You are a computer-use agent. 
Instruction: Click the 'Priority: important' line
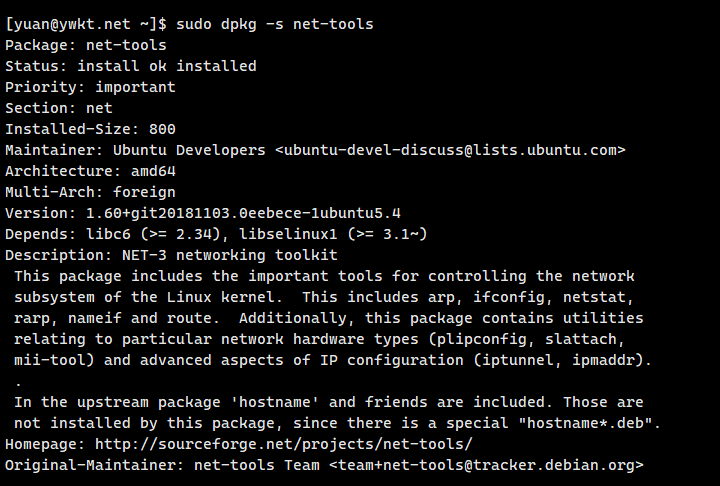pyautogui.click(x=90, y=87)
